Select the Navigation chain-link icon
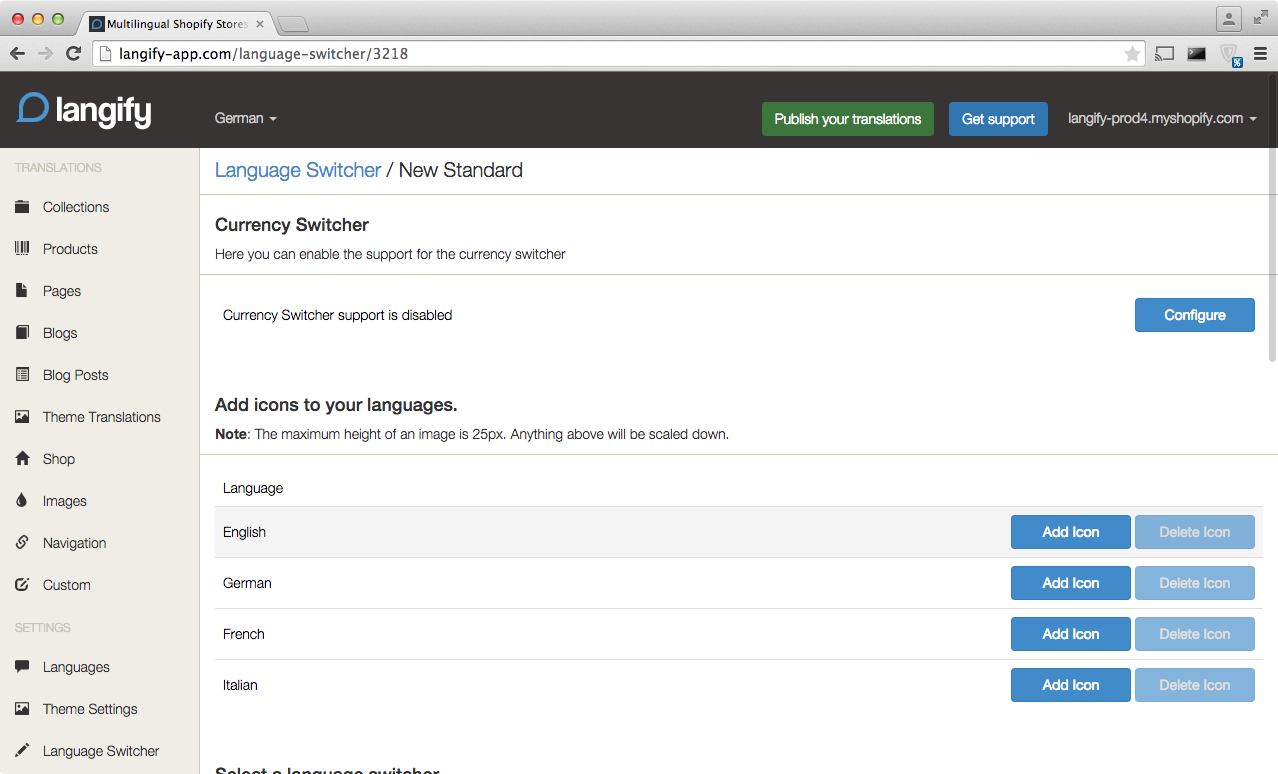The height and width of the screenshot is (774, 1278). click(x=21, y=542)
